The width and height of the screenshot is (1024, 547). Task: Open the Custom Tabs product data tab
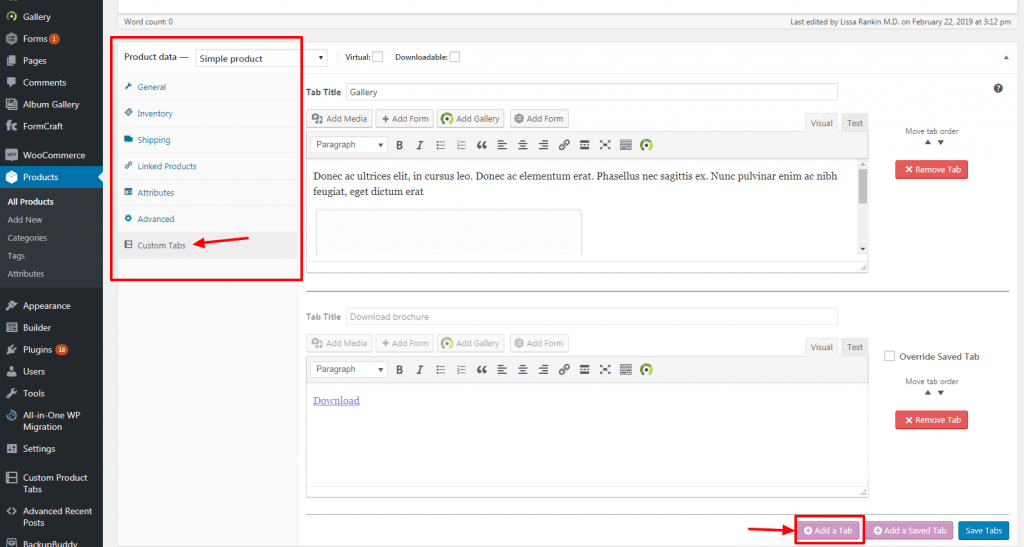[x=161, y=245]
